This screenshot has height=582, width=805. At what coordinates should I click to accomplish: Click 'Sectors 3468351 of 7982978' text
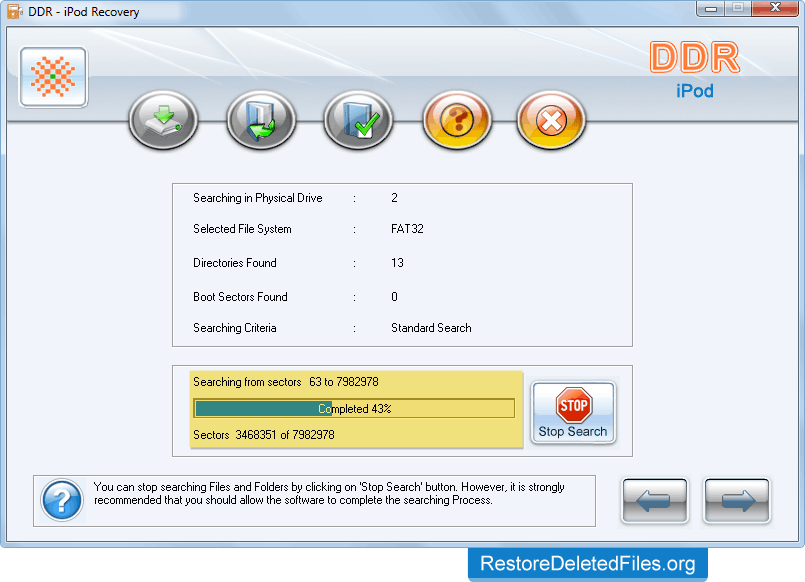264,435
